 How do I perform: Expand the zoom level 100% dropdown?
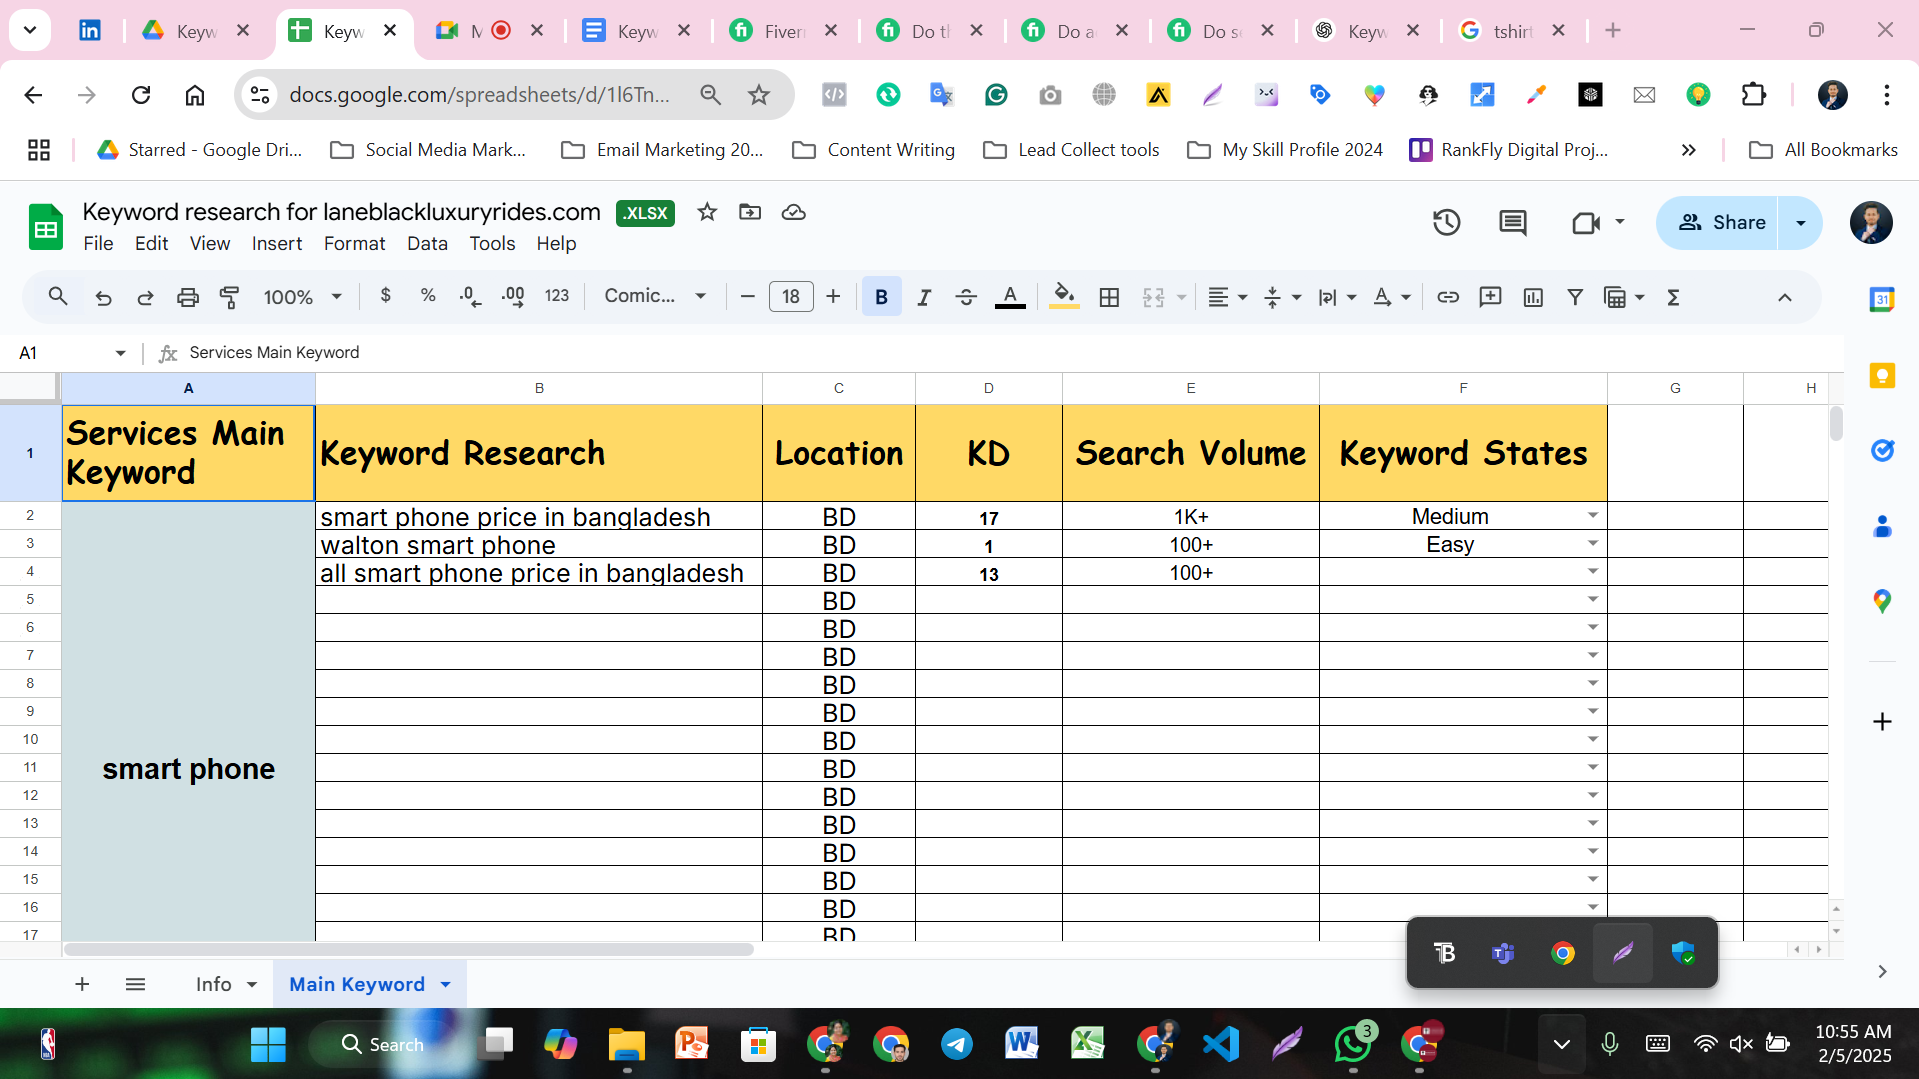302,297
